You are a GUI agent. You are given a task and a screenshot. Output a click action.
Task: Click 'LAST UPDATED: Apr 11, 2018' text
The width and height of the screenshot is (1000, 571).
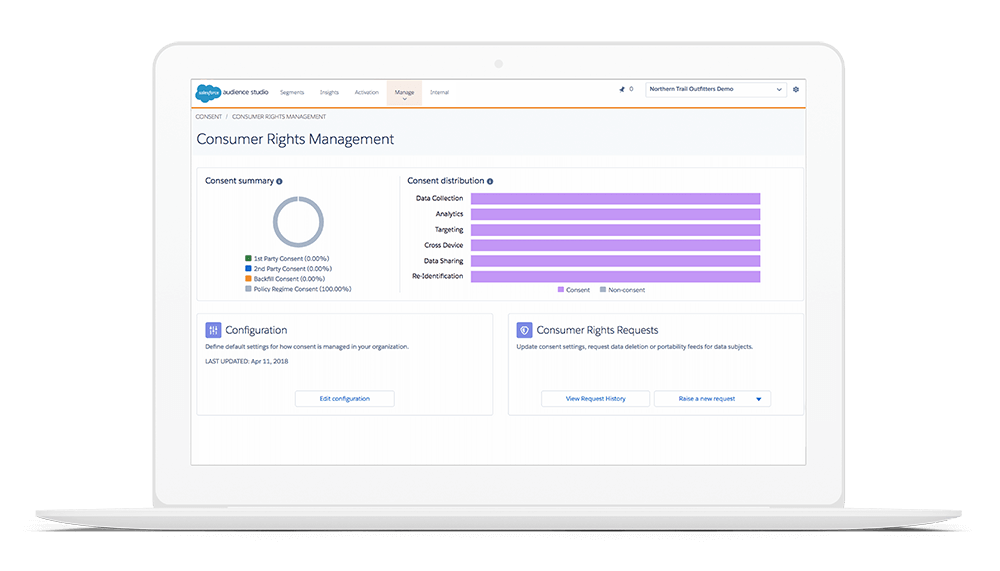point(247,361)
